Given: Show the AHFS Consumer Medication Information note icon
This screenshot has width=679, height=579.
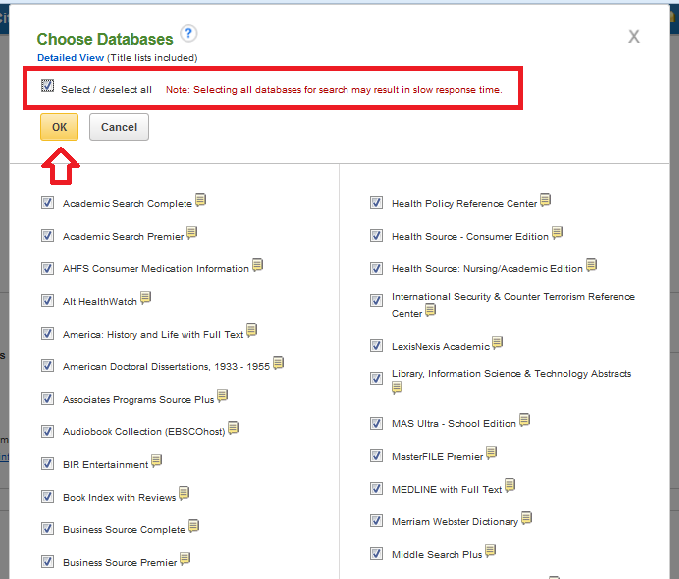Looking at the screenshot, I should coord(257,265).
